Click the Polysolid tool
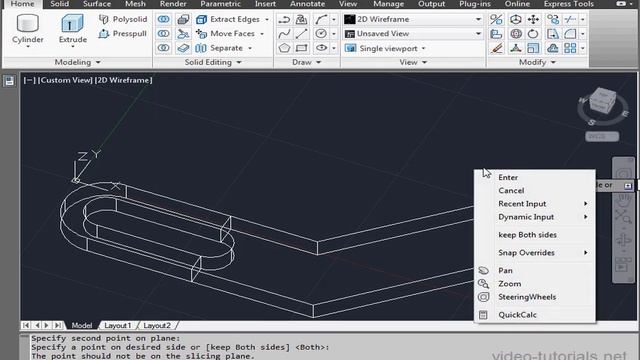640x360 pixels. (123, 19)
